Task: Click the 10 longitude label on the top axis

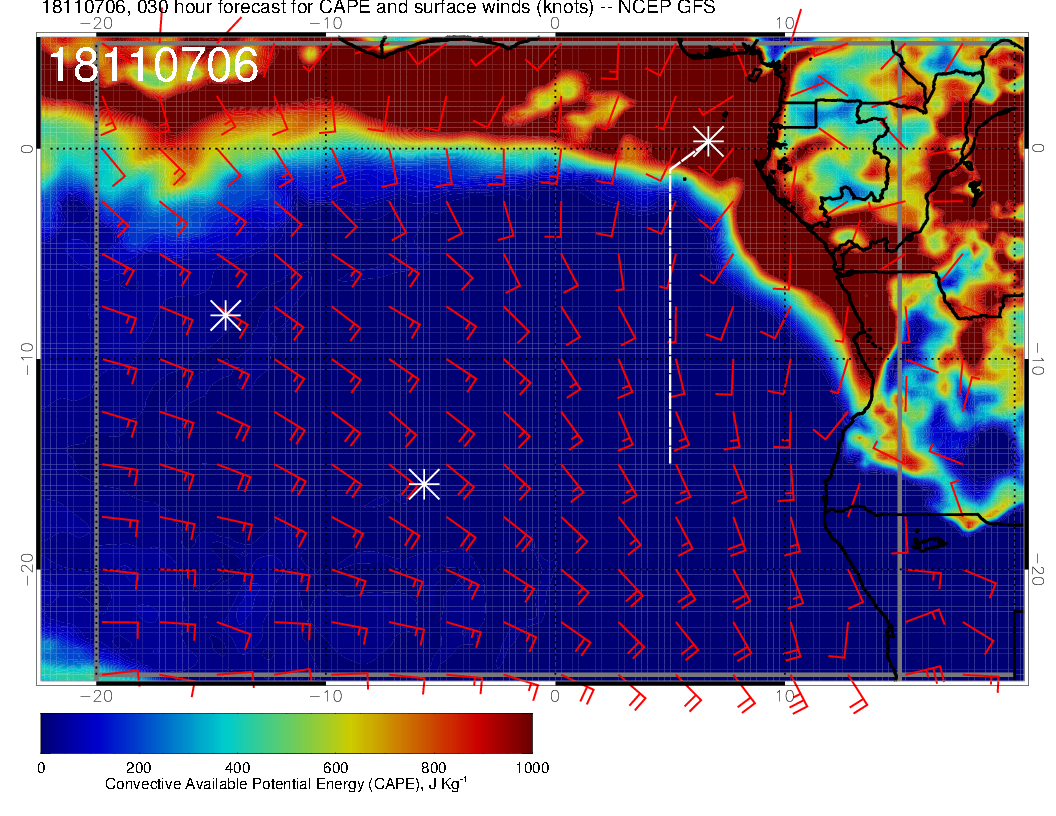Action: 785,24
